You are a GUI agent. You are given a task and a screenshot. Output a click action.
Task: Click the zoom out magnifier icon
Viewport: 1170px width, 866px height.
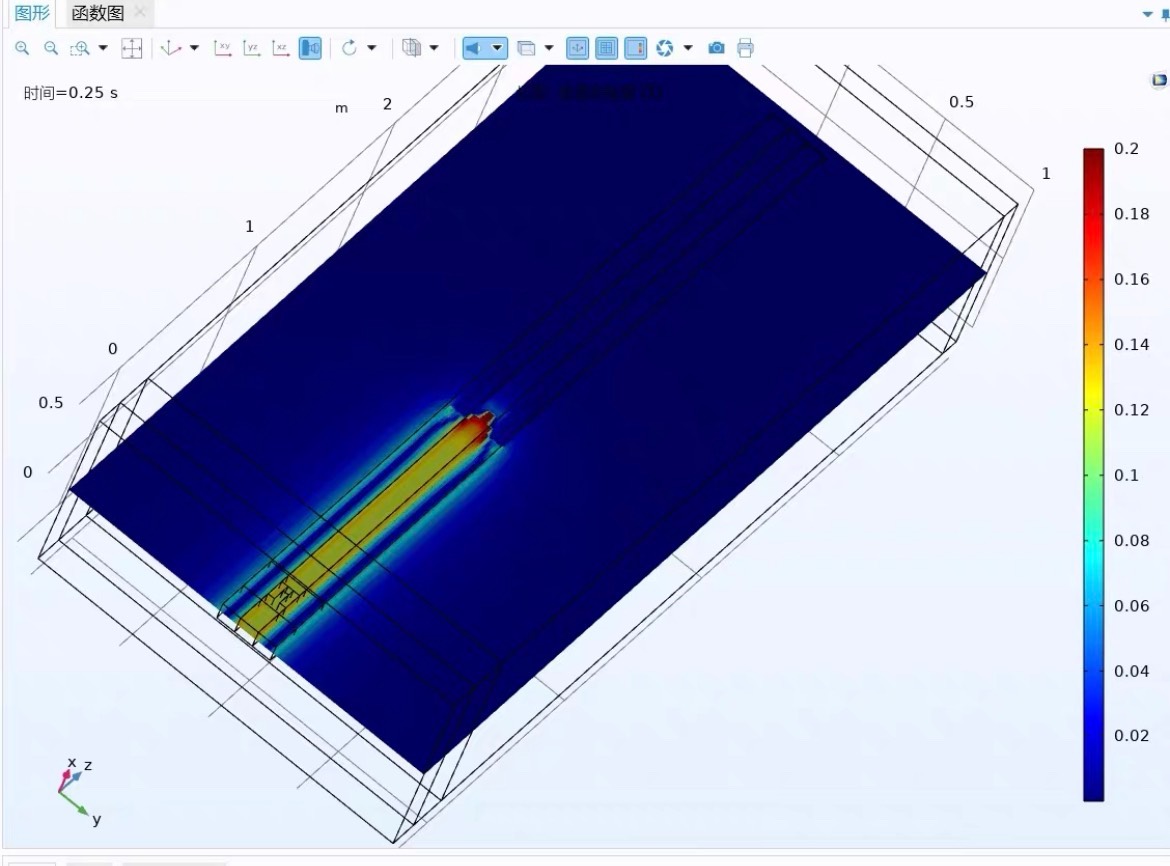click(x=51, y=48)
